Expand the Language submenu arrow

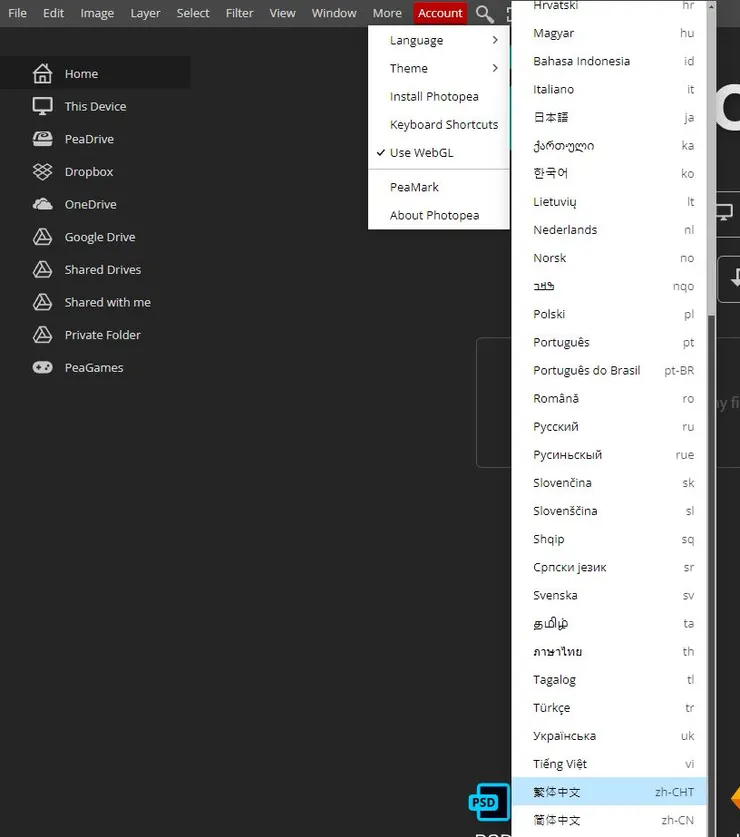pos(495,40)
